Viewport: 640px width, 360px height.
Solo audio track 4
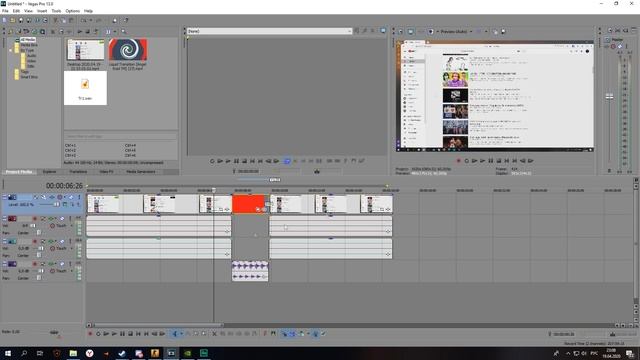click(x=70, y=264)
